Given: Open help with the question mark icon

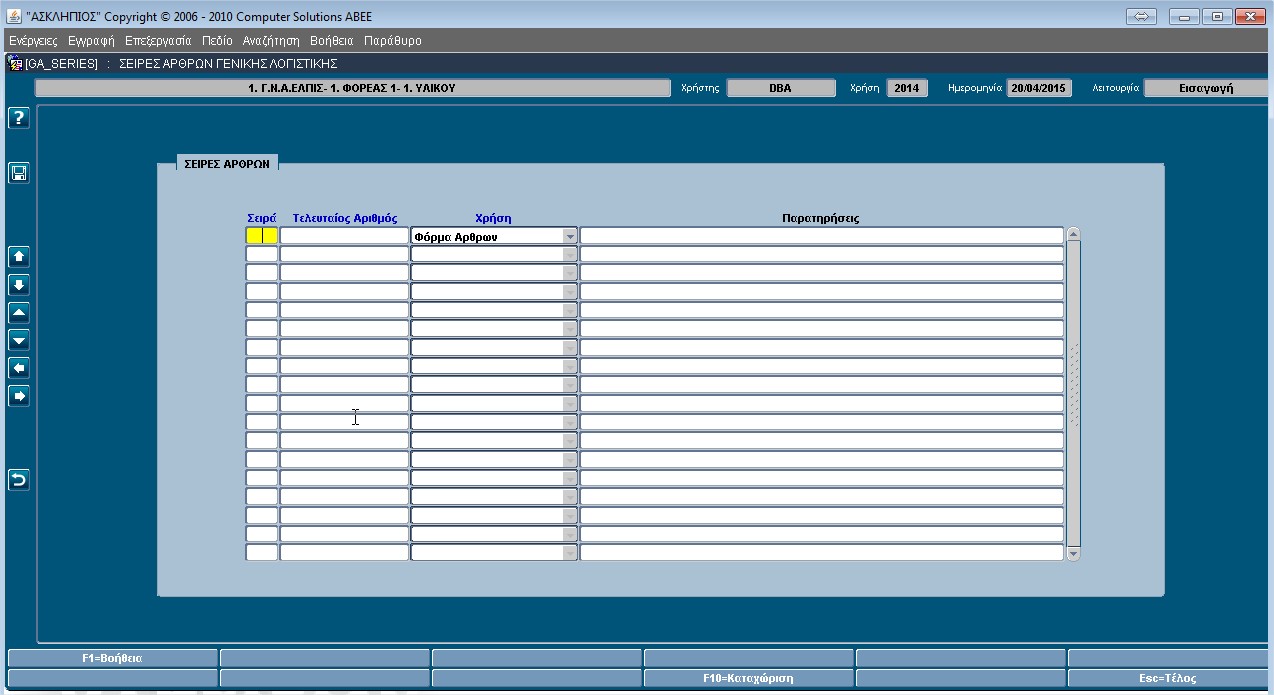Looking at the screenshot, I should pyautogui.click(x=18, y=118).
